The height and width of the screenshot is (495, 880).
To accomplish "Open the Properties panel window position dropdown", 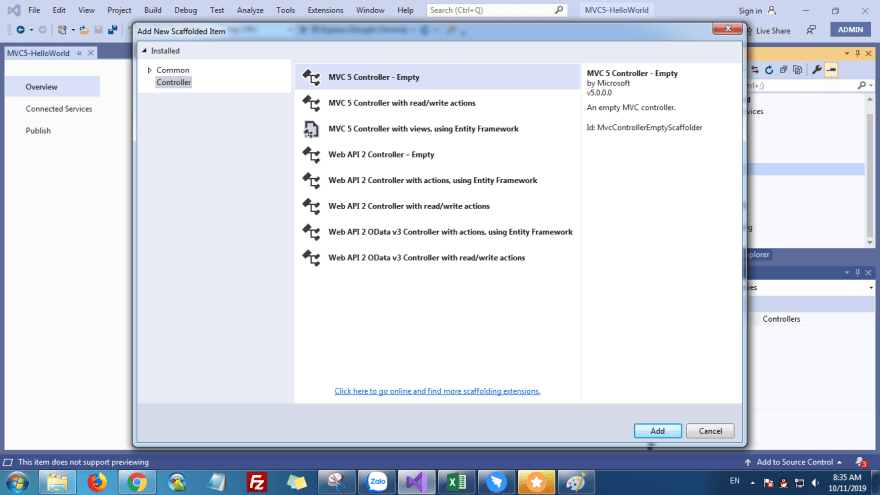I will point(847,272).
